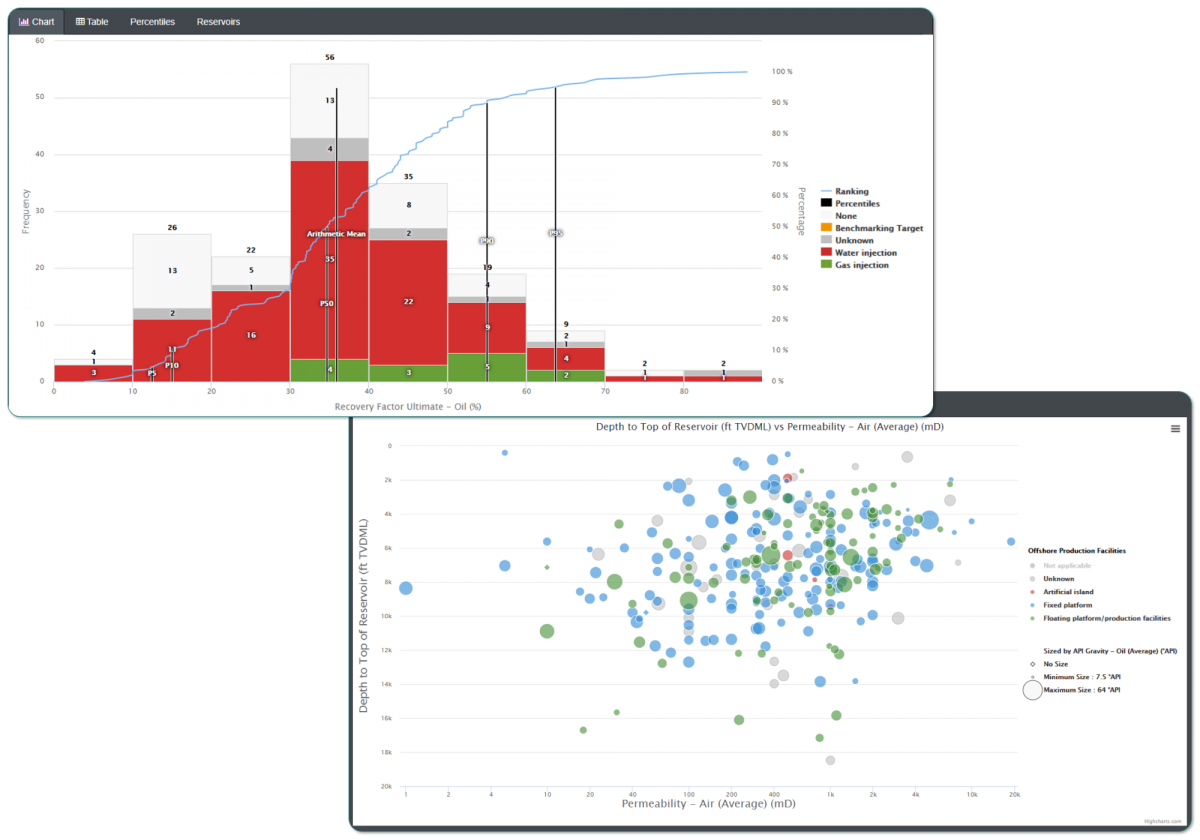Switch to the Percentiles tab
Viewport: 1200px width, 840px height.
(x=152, y=21)
